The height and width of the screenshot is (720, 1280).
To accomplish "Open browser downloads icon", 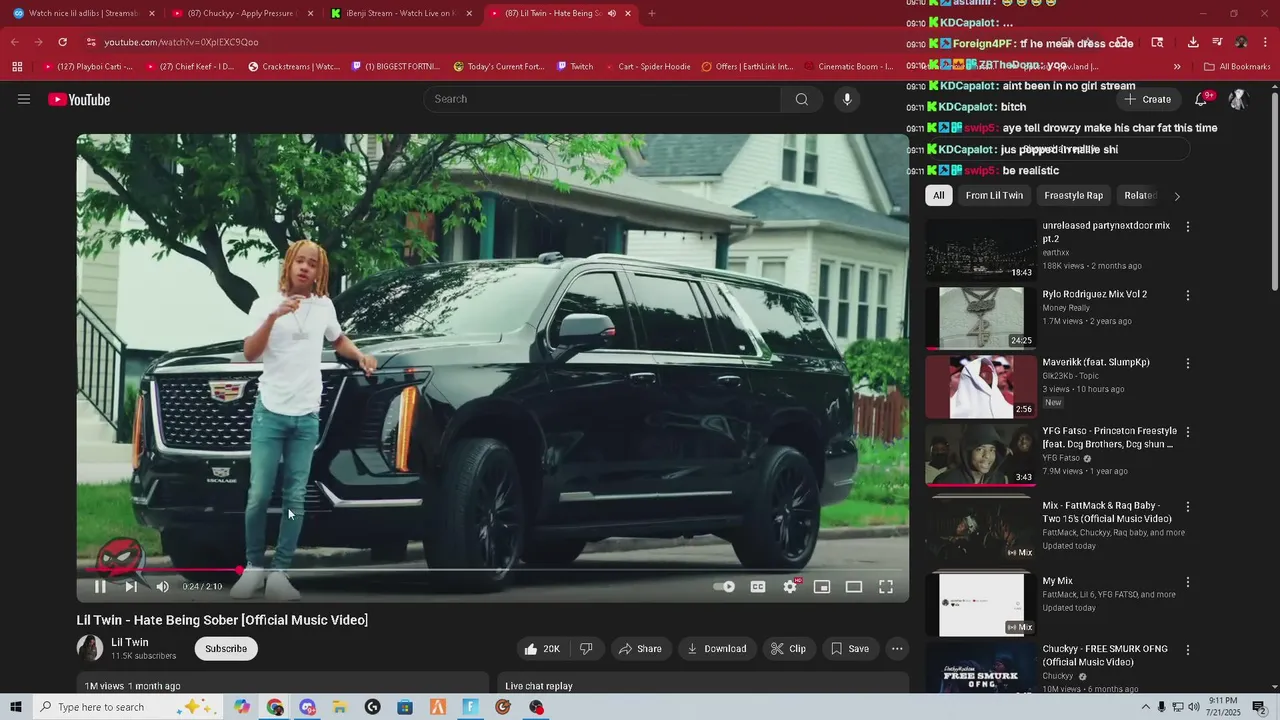I will [1193, 42].
